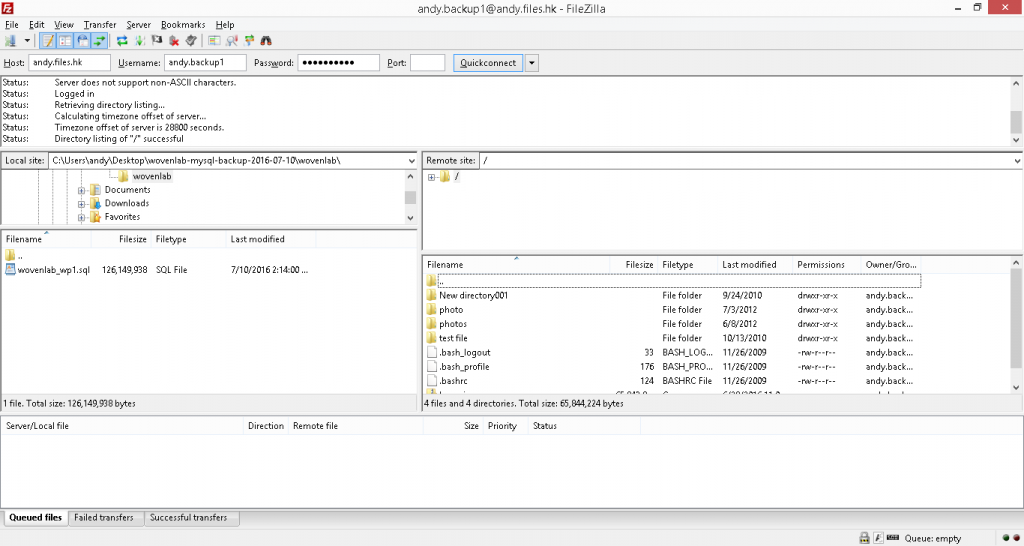Select the 'test file' folder row

[673, 338]
